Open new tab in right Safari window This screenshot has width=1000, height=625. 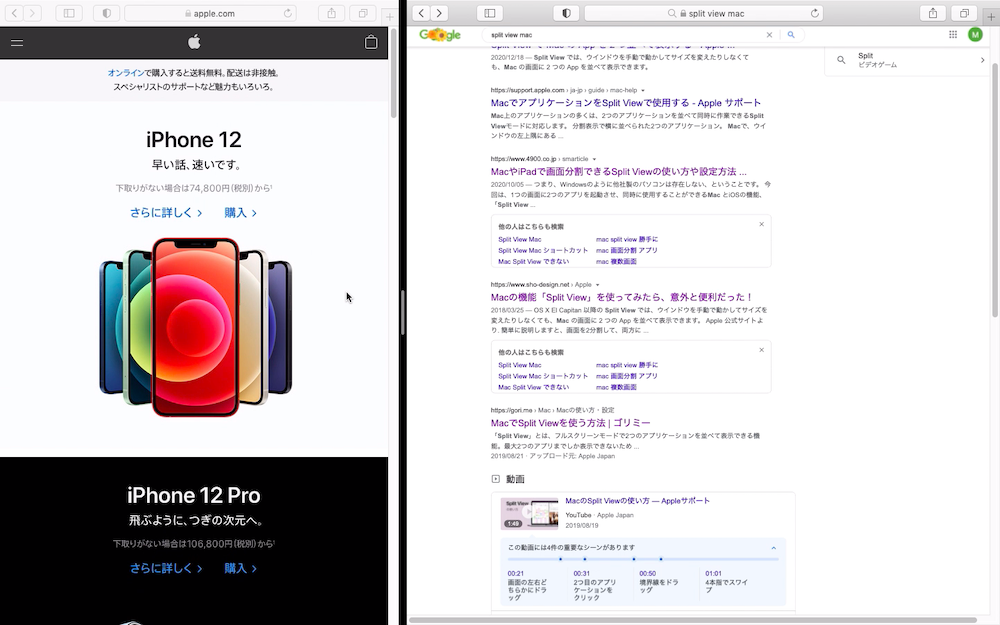(x=990, y=17)
